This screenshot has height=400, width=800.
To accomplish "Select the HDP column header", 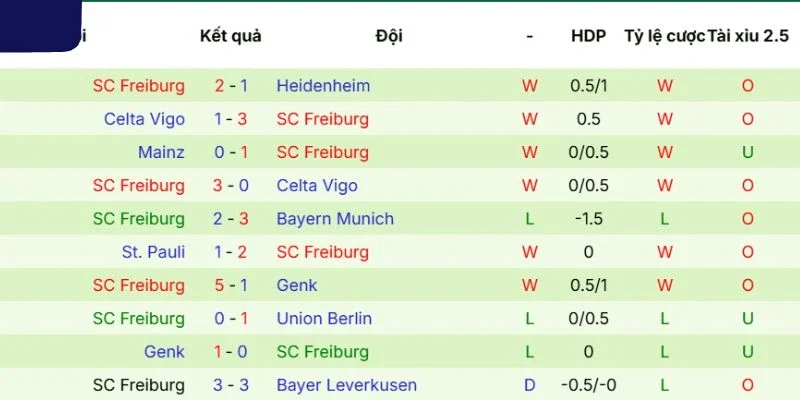I will coord(588,36).
